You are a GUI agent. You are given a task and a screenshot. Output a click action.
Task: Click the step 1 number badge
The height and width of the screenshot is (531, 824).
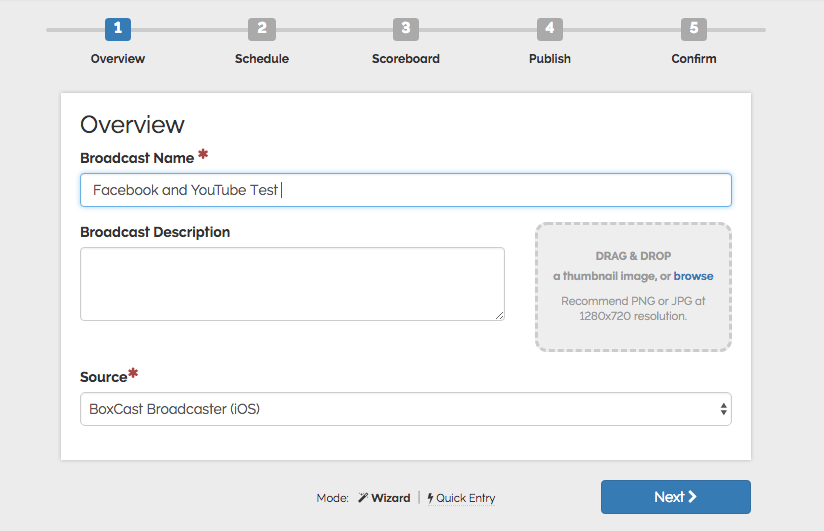pyautogui.click(x=118, y=29)
